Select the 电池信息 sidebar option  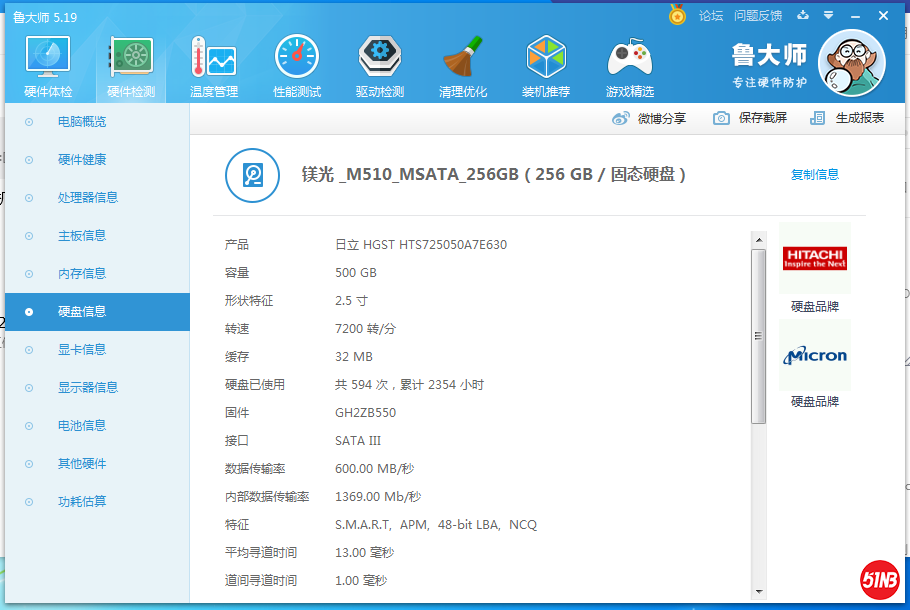tap(82, 426)
